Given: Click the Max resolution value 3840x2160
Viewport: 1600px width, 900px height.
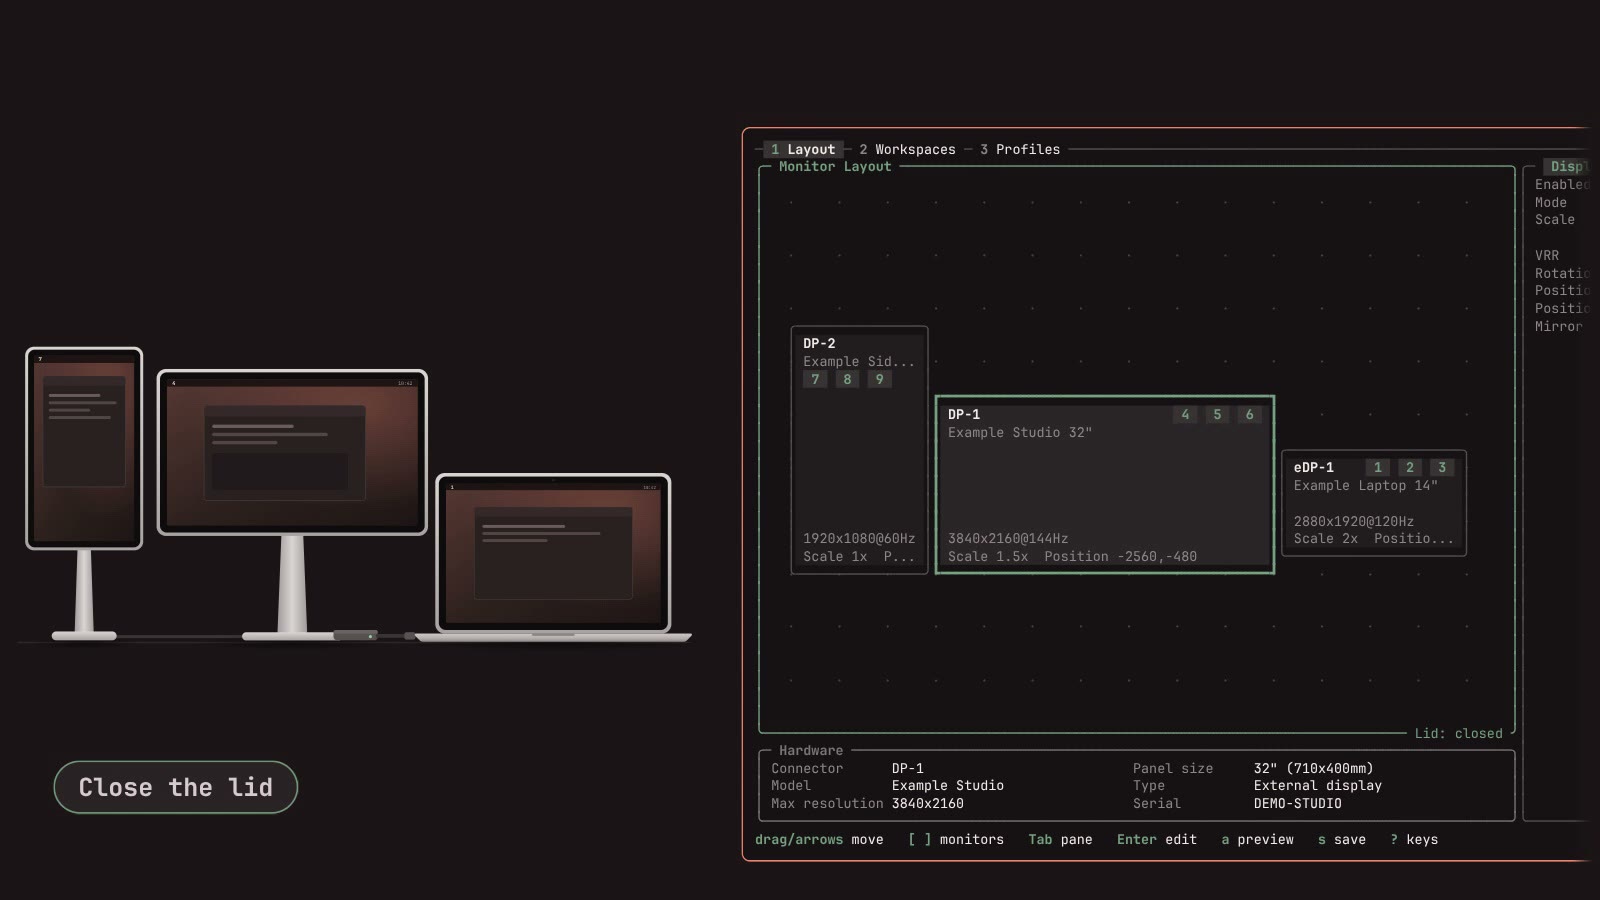Looking at the screenshot, I should tap(928, 803).
